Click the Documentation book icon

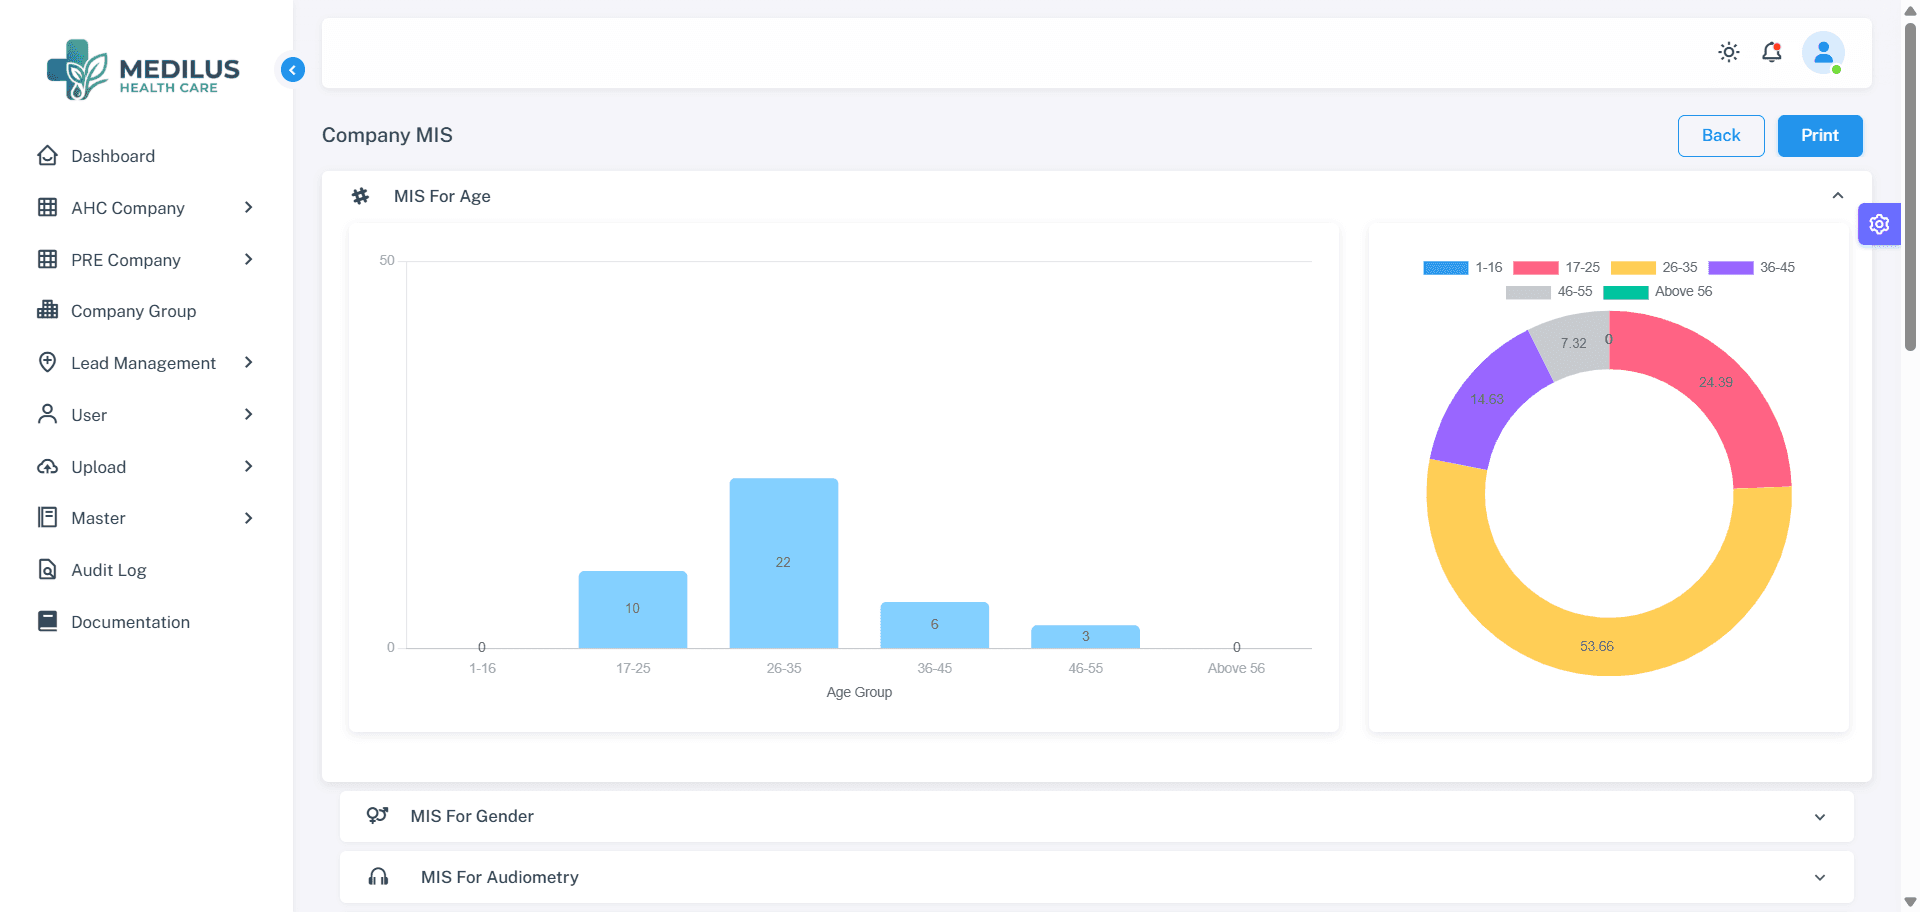pyautogui.click(x=47, y=621)
